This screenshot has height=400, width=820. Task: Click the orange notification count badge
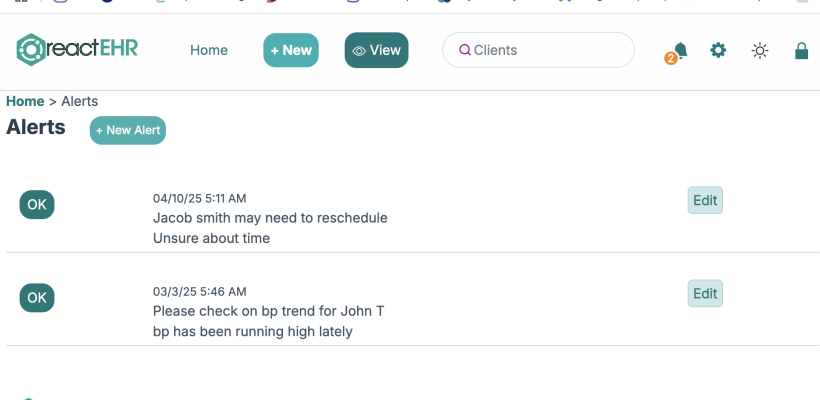[x=670, y=59]
